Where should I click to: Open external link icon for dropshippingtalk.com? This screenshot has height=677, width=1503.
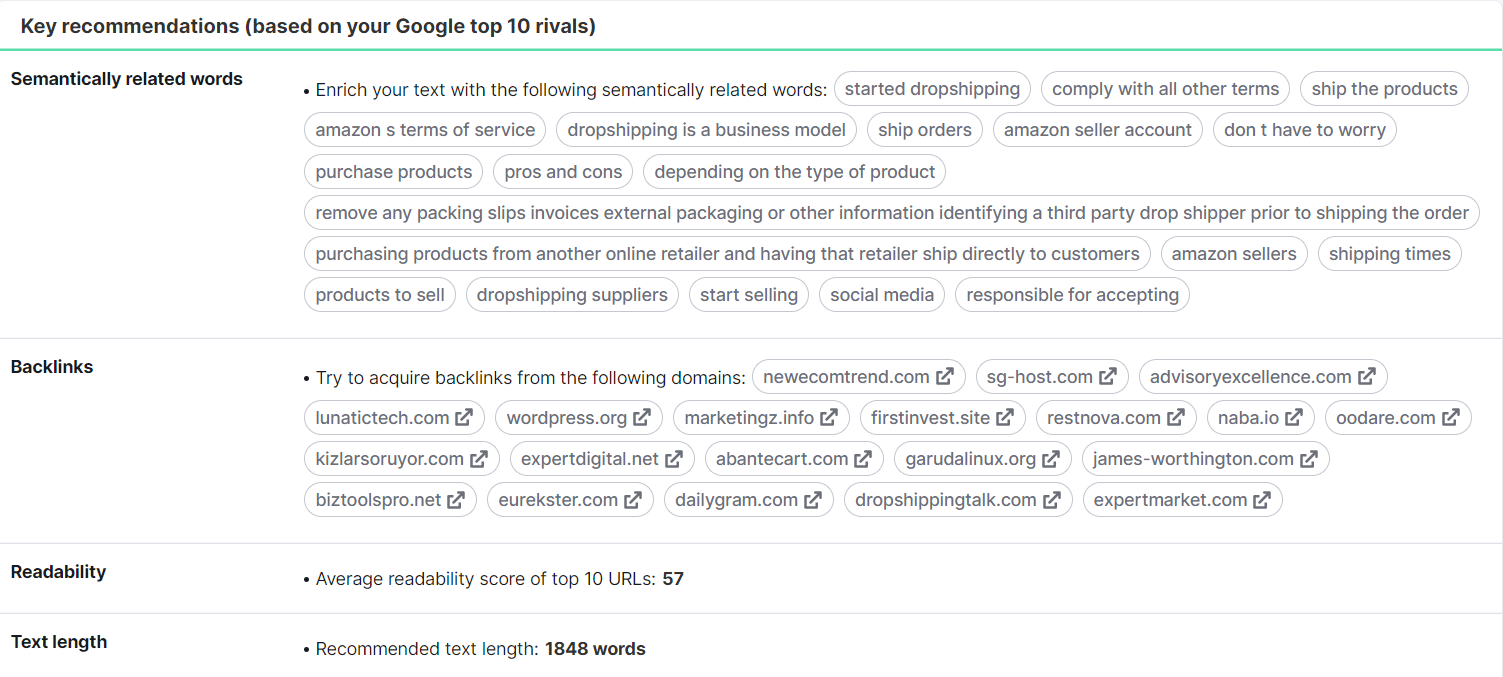1052,500
